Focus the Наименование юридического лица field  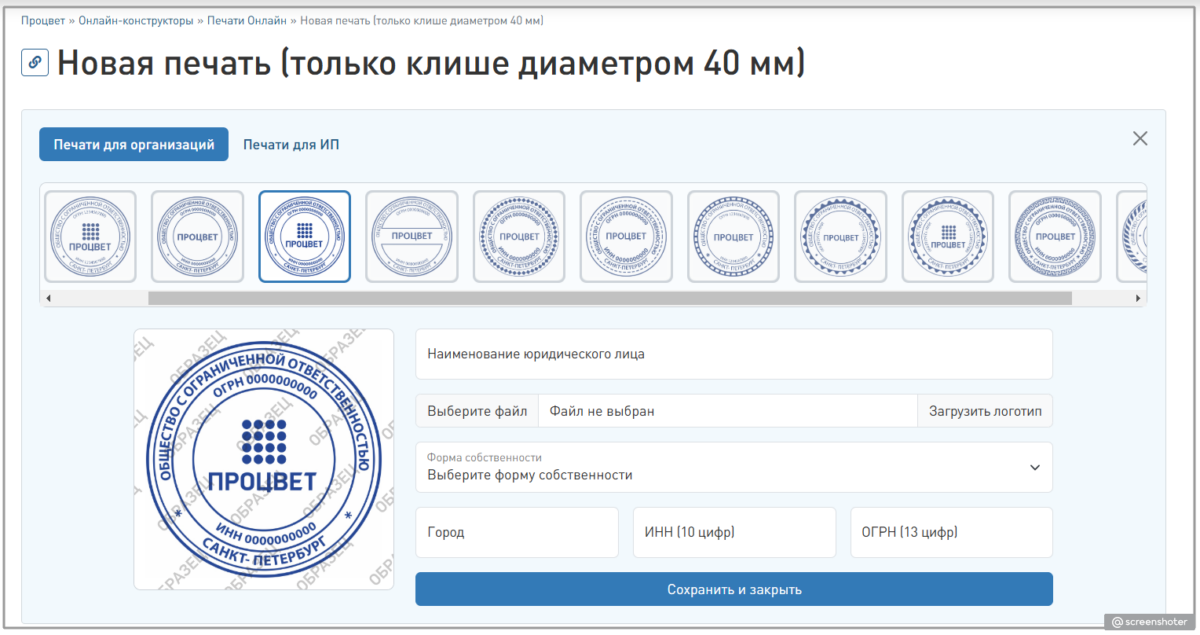pyautogui.click(x=733, y=354)
